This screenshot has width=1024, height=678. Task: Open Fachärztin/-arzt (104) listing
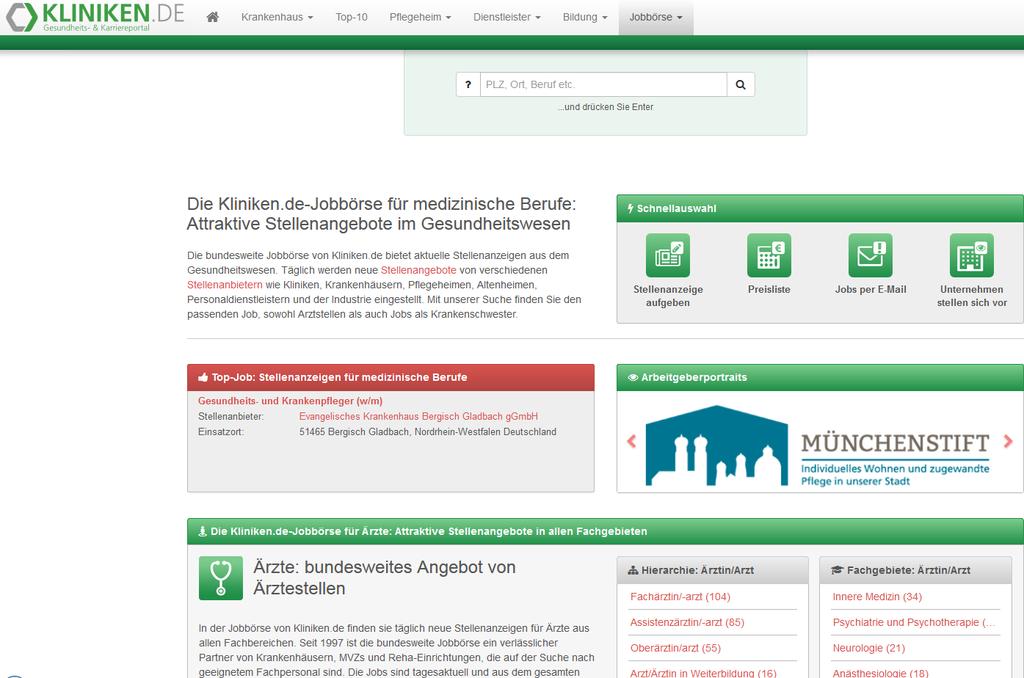click(x=680, y=596)
